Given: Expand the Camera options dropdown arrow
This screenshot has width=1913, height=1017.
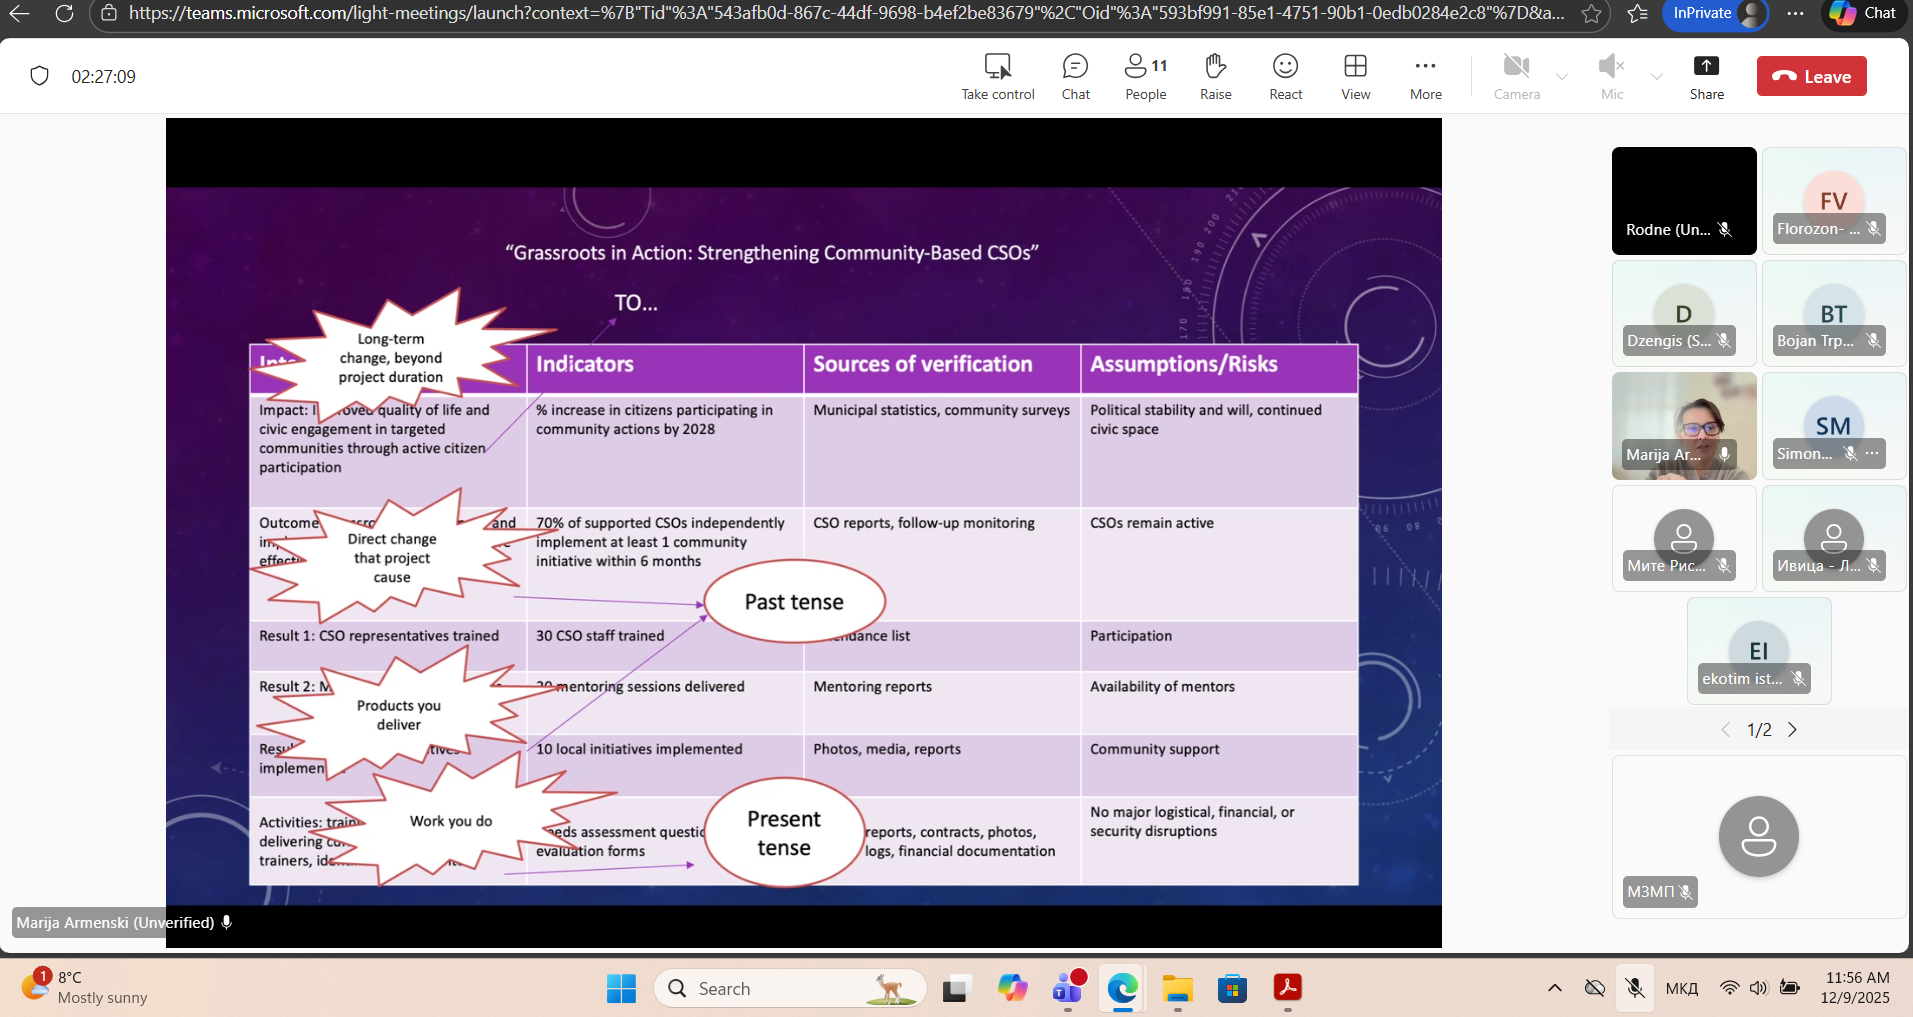Looking at the screenshot, I should point(1562,77).
